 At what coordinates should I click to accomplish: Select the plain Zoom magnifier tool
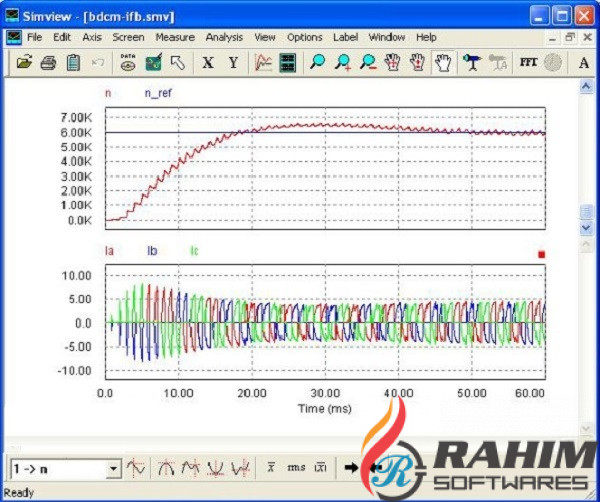pyautogui.click(x=318, y=62)
